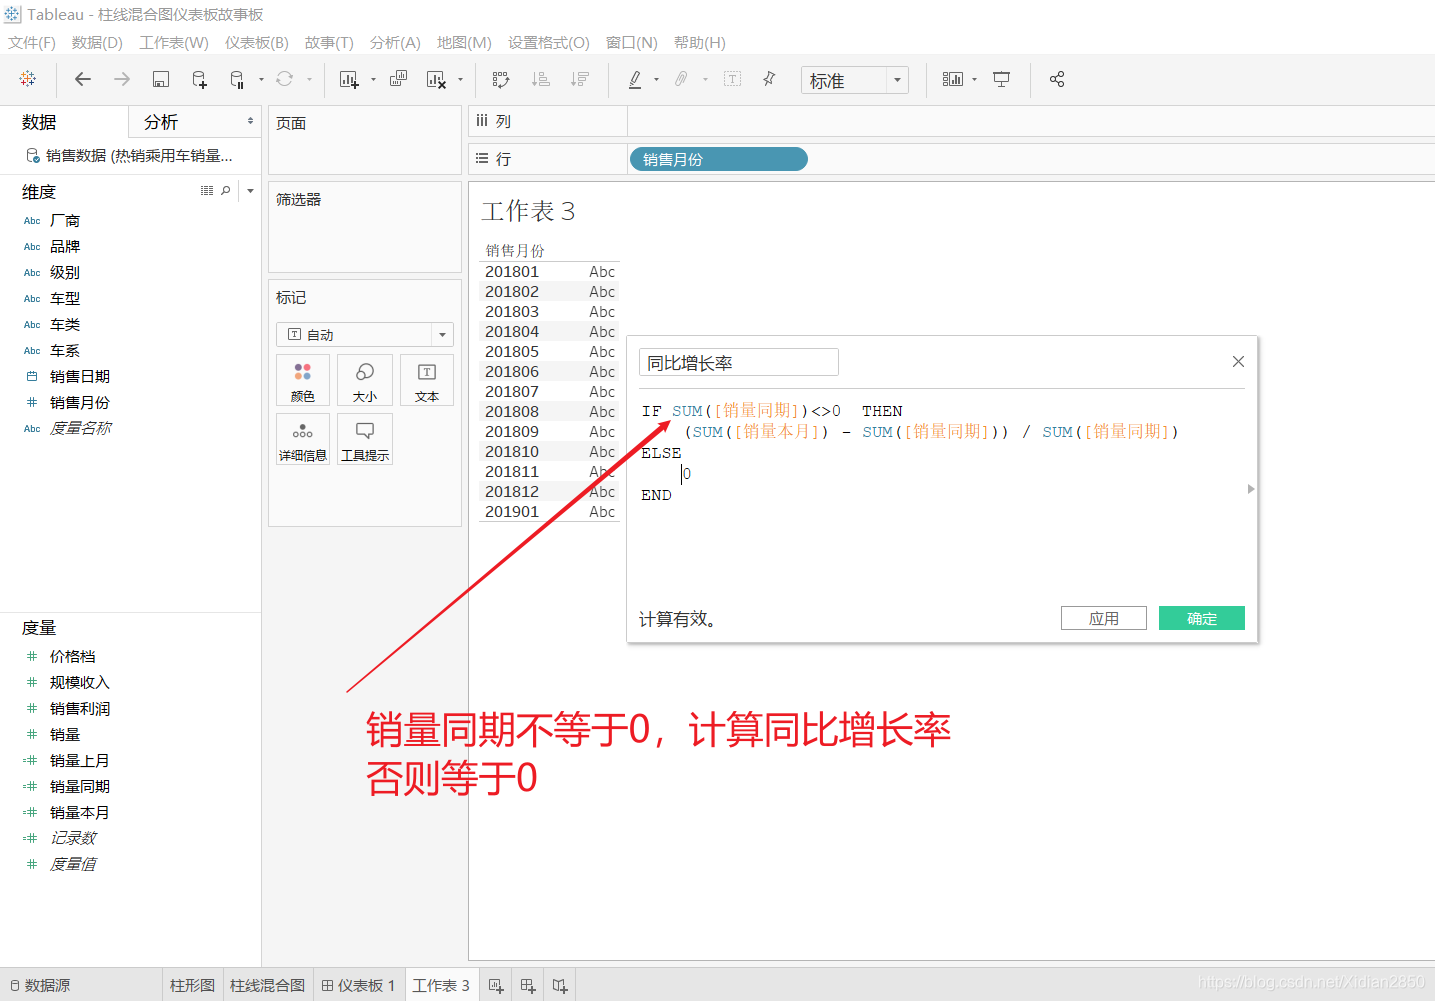1435x1001 pixels.
Task: Click the calculation name field 同比增长率
Action: [x=739, y=362]
